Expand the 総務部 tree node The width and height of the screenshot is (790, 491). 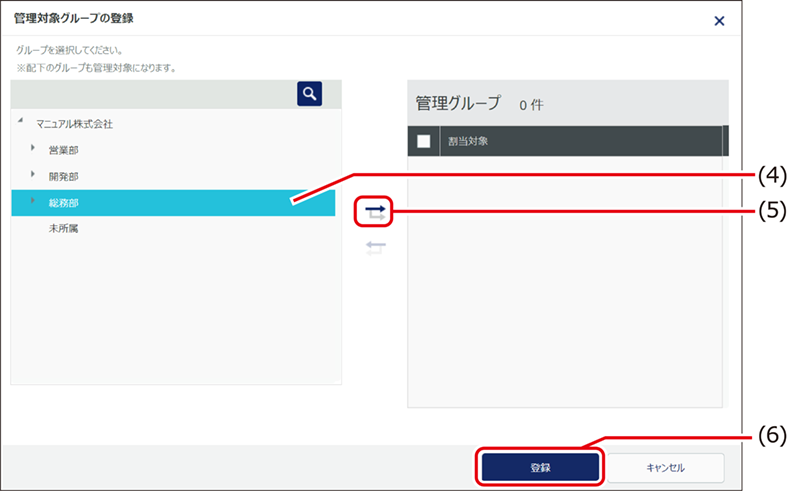pyautogui.click(x=33, y=200)
